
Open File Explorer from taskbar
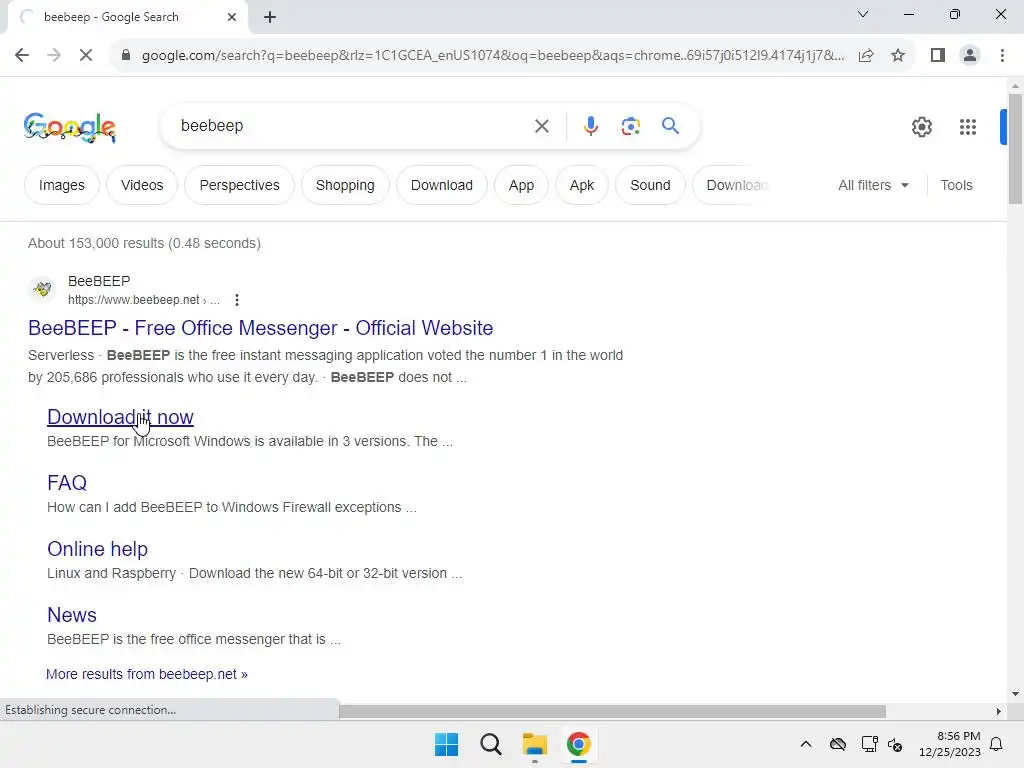535,744
